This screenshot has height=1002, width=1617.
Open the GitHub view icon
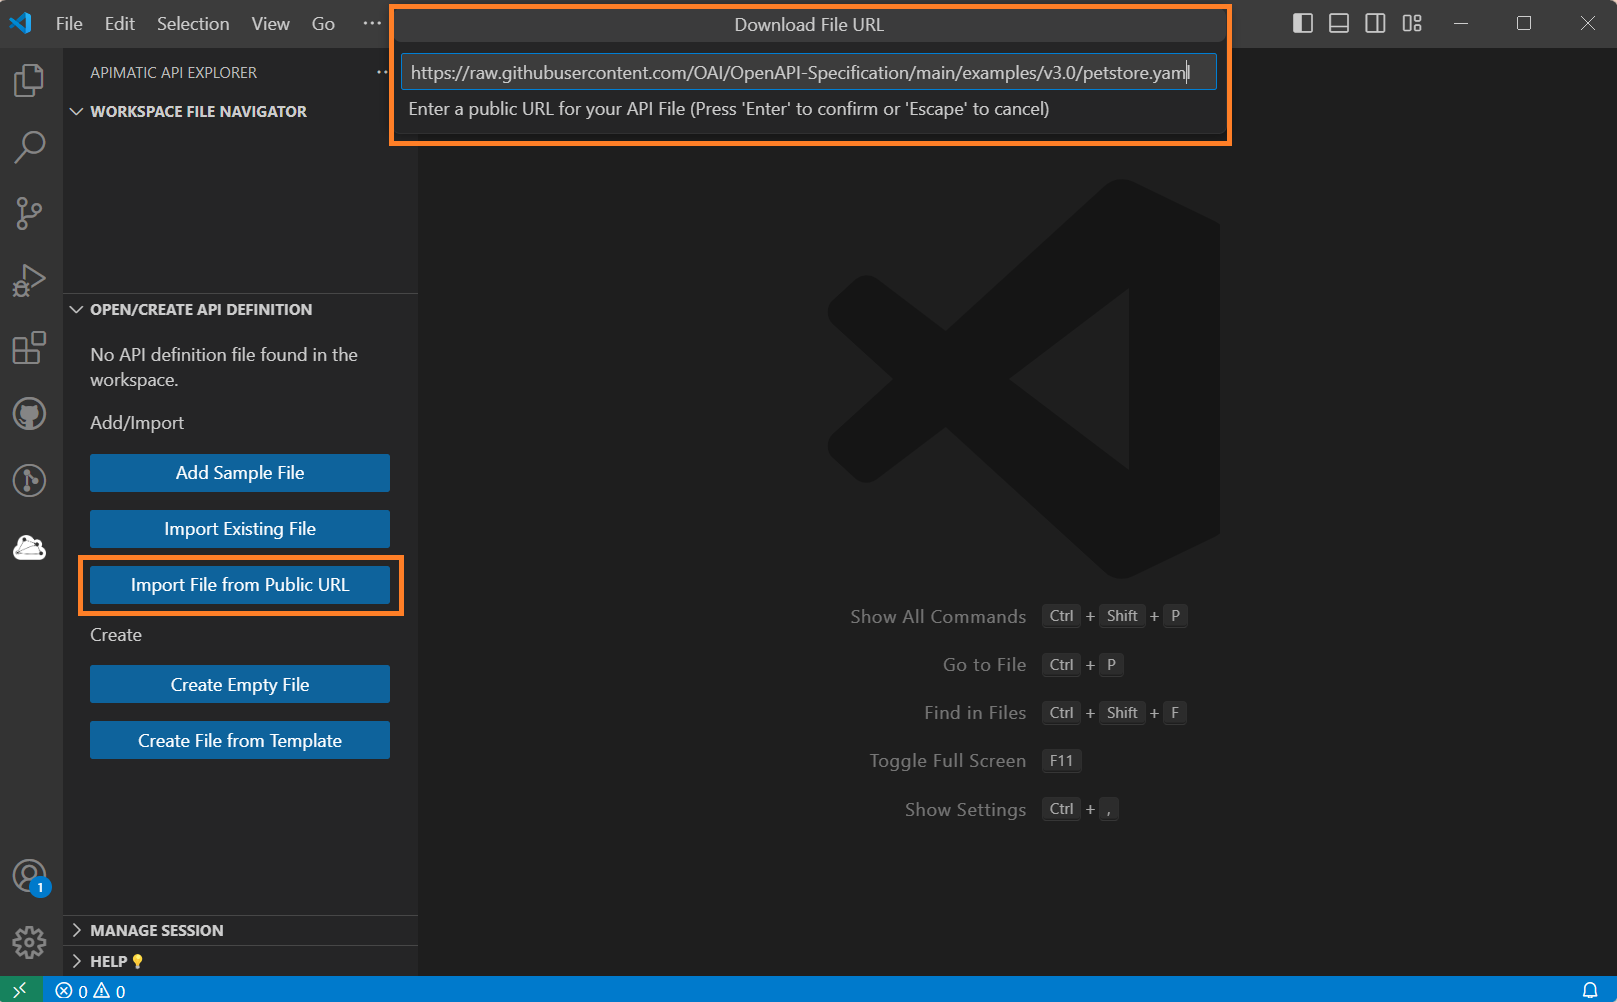click(30, 413)
